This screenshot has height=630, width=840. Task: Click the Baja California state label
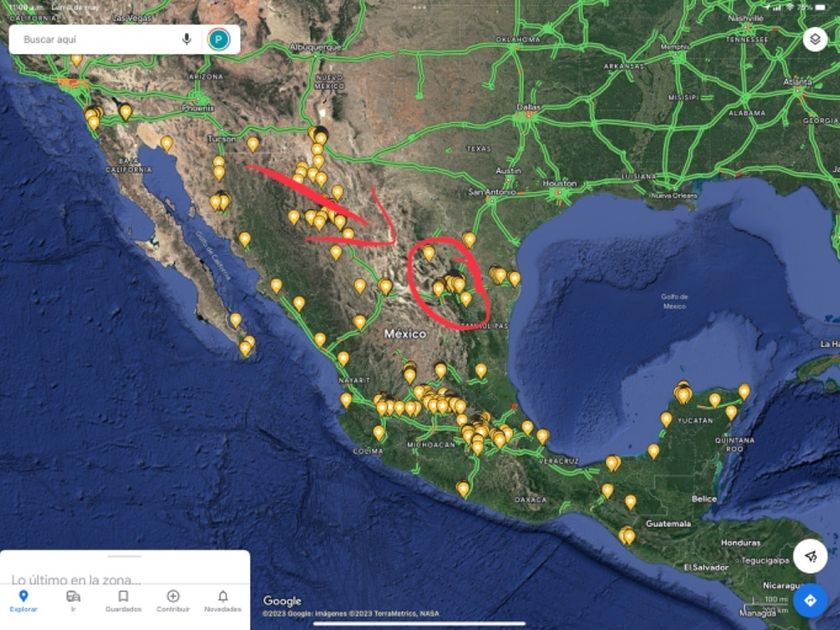[x=129, y=165]
